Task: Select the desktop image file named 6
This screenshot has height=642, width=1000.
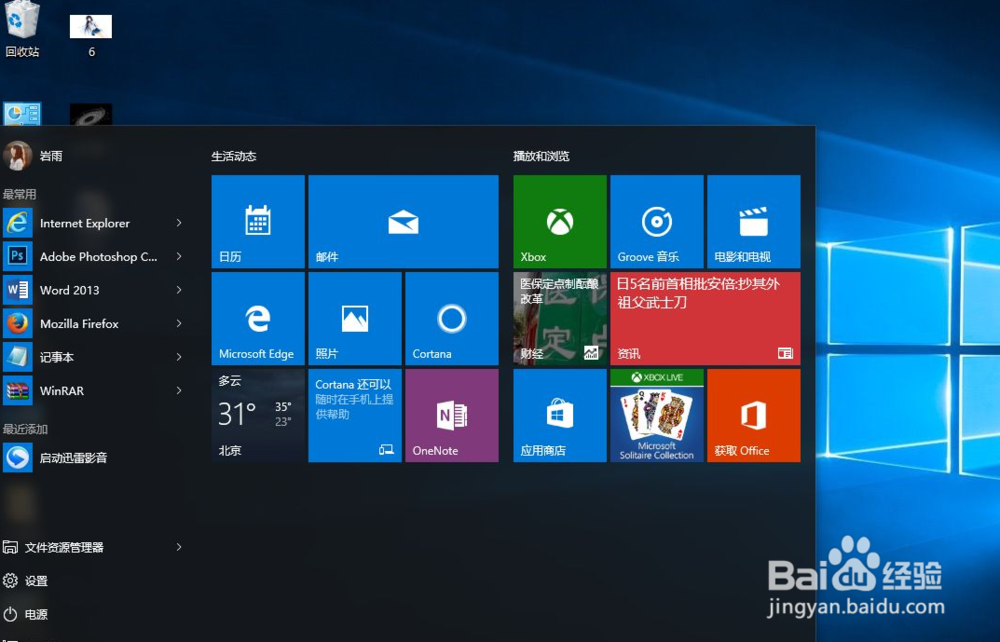Action: coord(91,36)
